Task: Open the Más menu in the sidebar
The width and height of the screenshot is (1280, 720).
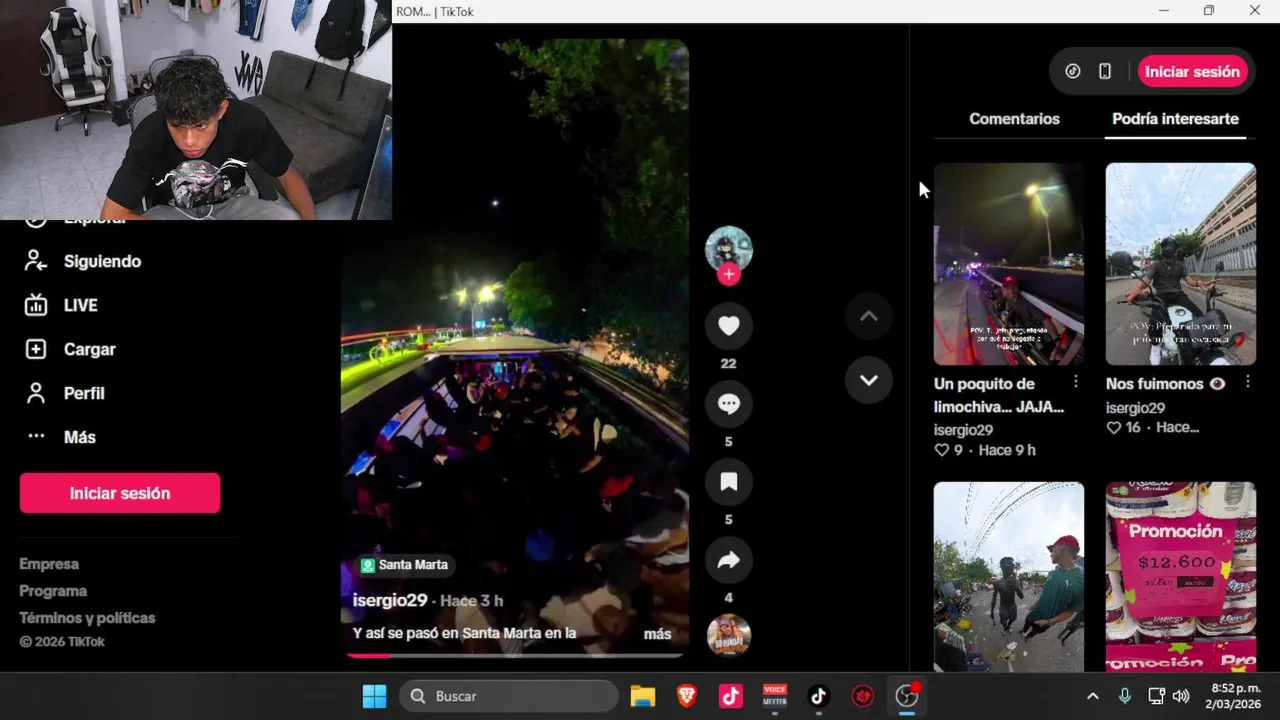Action: [x=80, y=437]
